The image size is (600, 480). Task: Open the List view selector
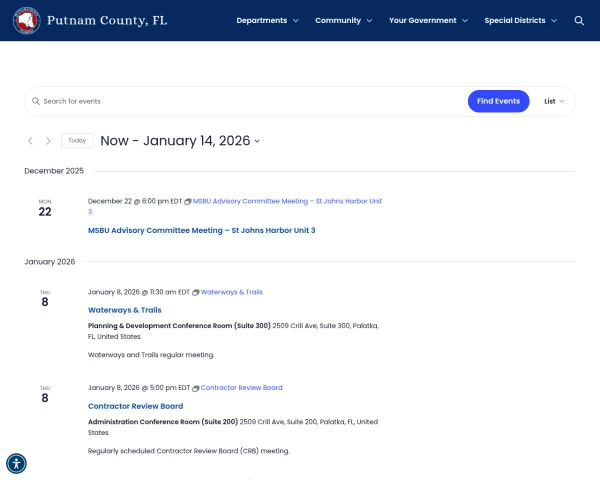(554, 101)
